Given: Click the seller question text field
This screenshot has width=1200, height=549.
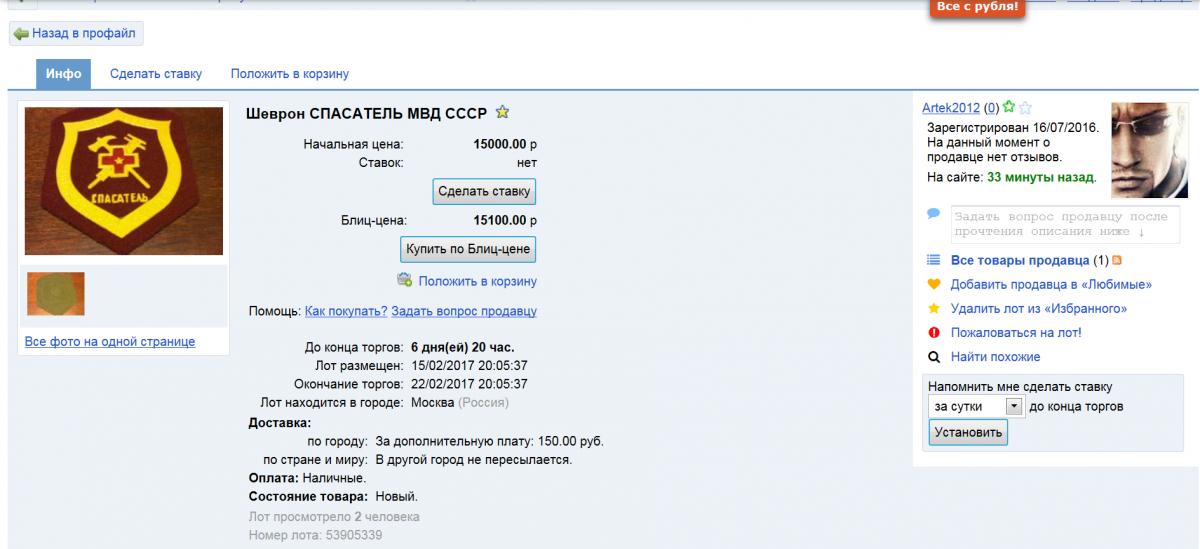Looking at the screenshot, I should tap(1064, 224).
